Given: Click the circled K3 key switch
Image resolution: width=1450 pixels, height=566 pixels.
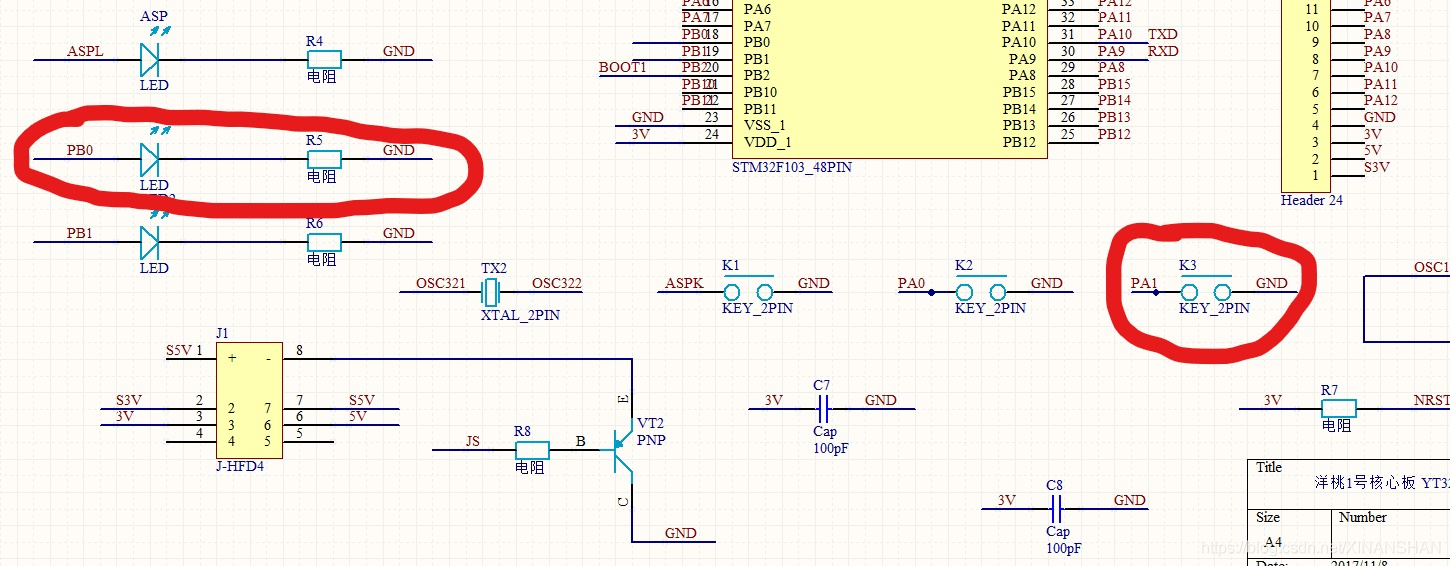Looking at the screenshot, I should click(1205, 291).
